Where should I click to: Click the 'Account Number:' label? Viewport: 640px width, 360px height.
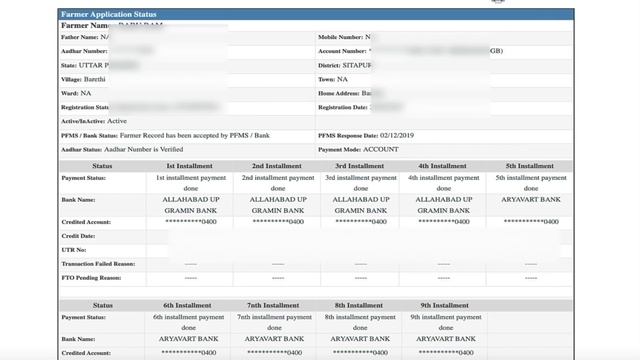342,51
